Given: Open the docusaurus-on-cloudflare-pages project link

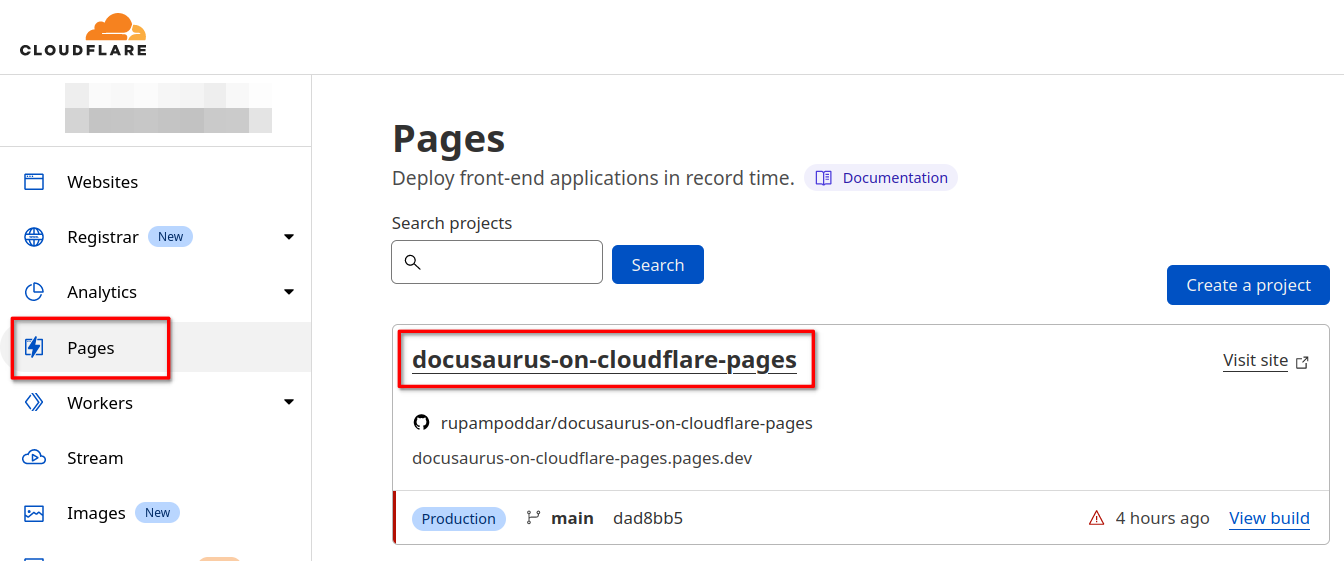Looking at the screenshot, I should [x=604, y=359].
